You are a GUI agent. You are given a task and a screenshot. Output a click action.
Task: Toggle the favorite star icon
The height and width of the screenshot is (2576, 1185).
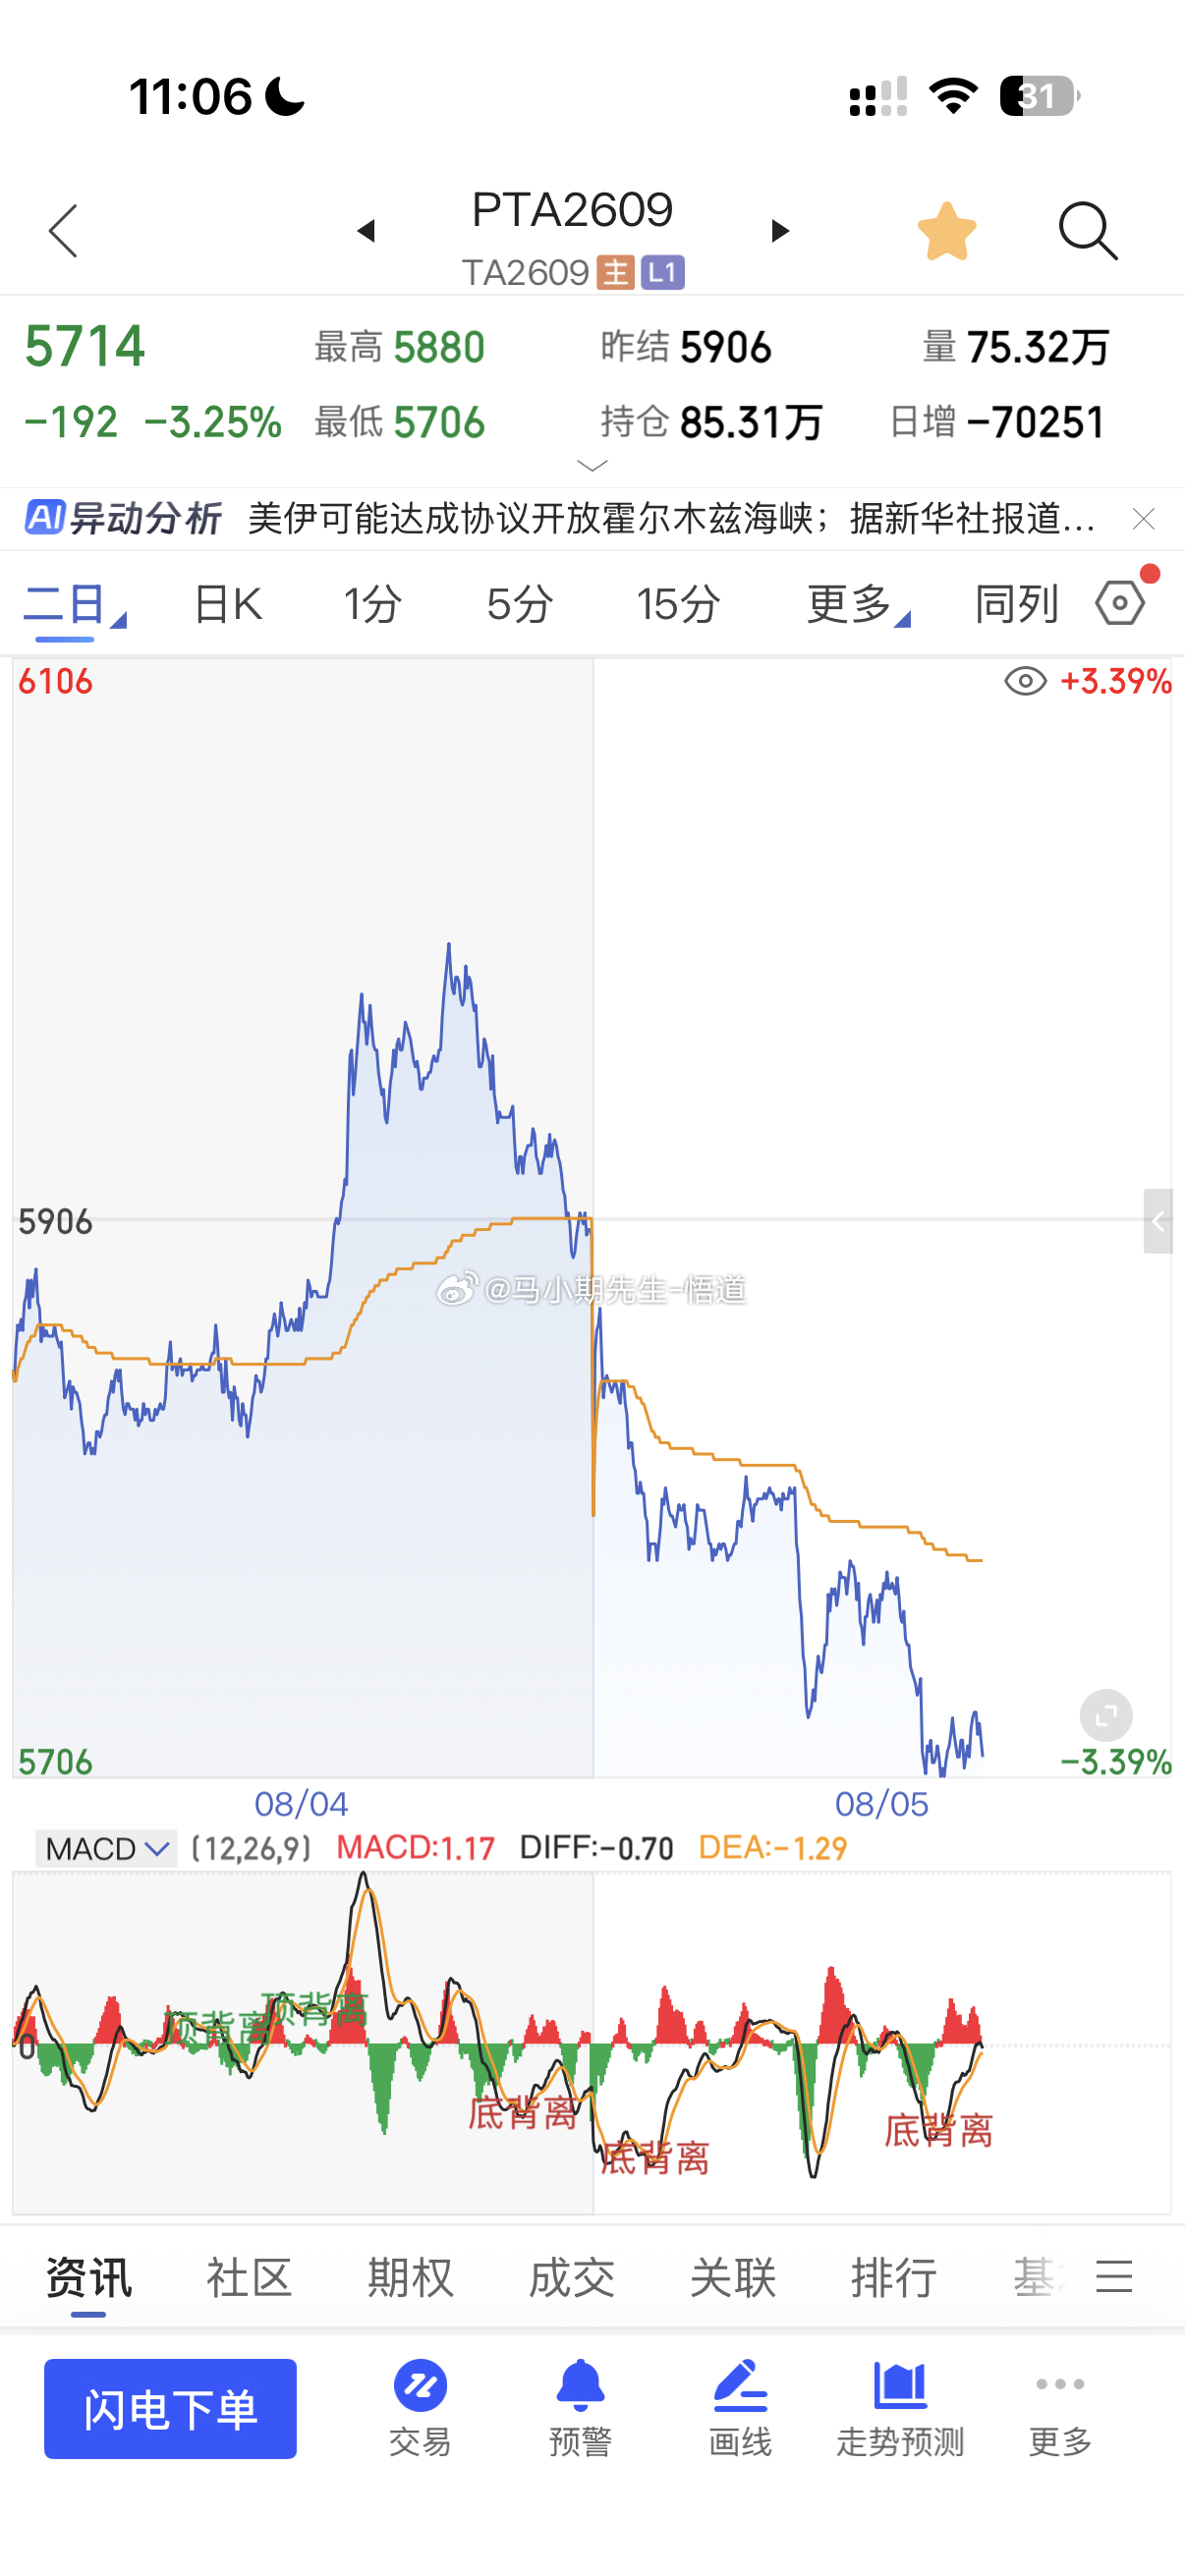947,231
